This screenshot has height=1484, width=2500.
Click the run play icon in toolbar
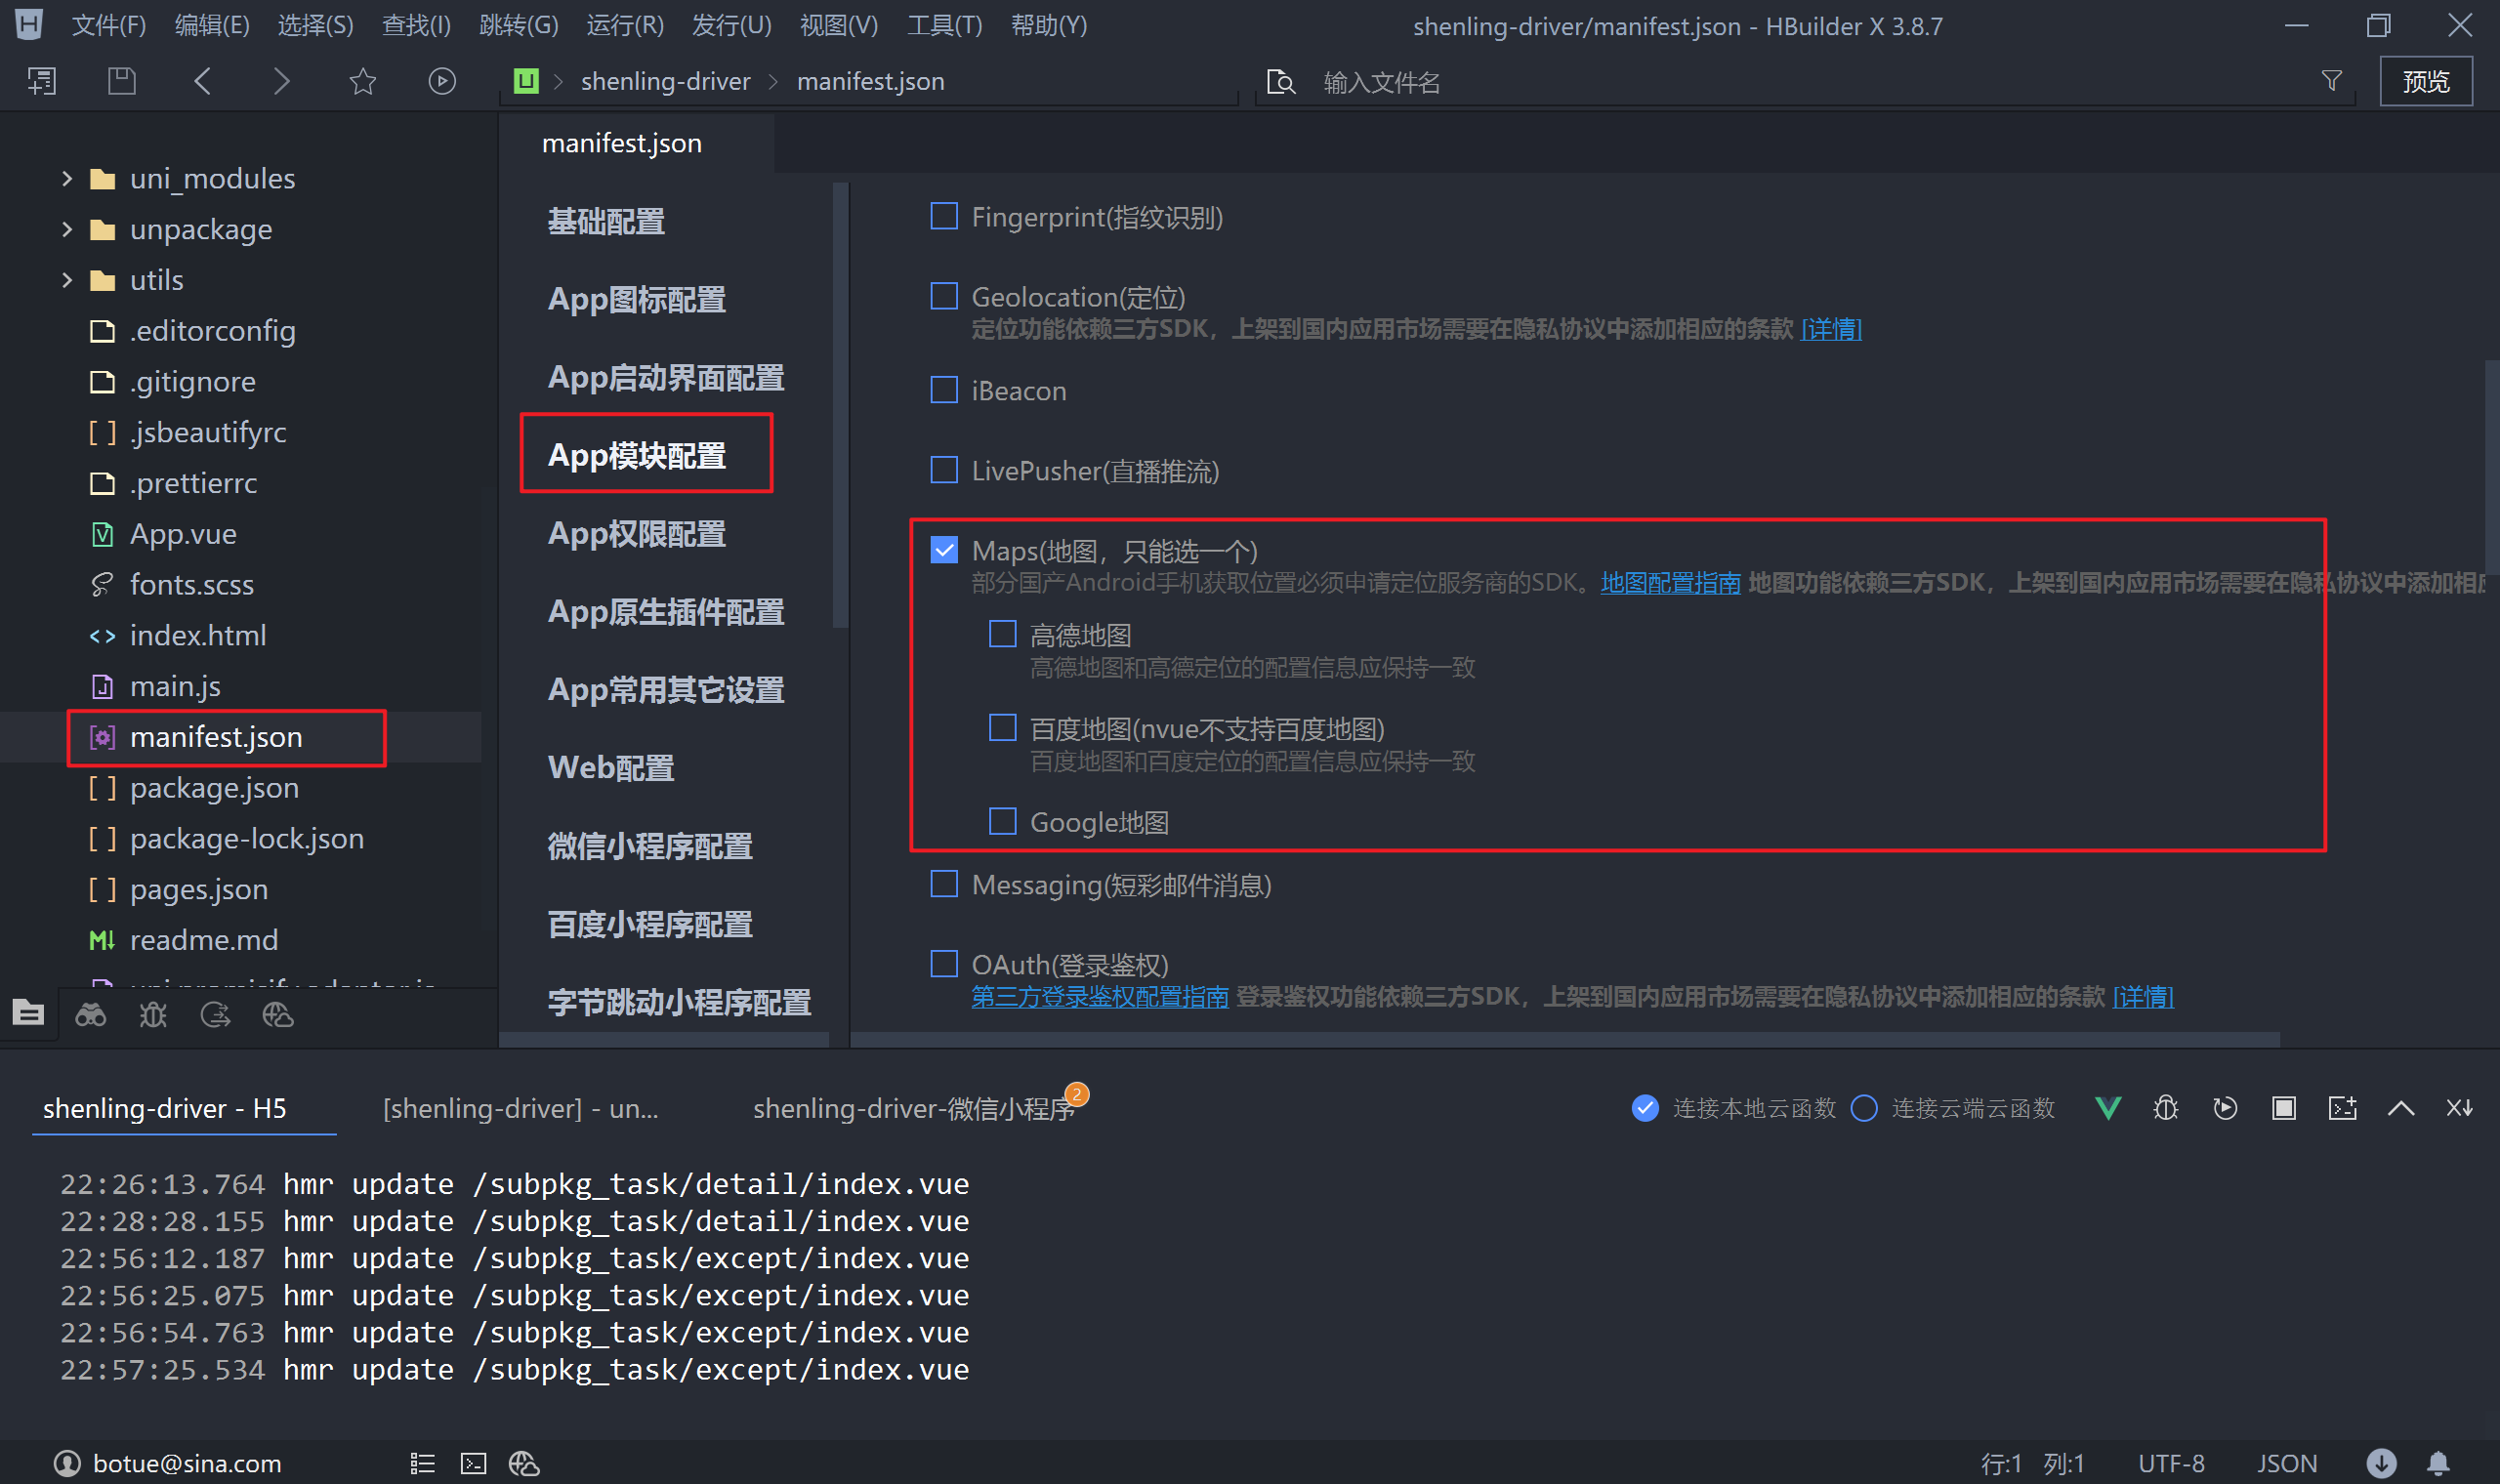[x=442, y=81]
